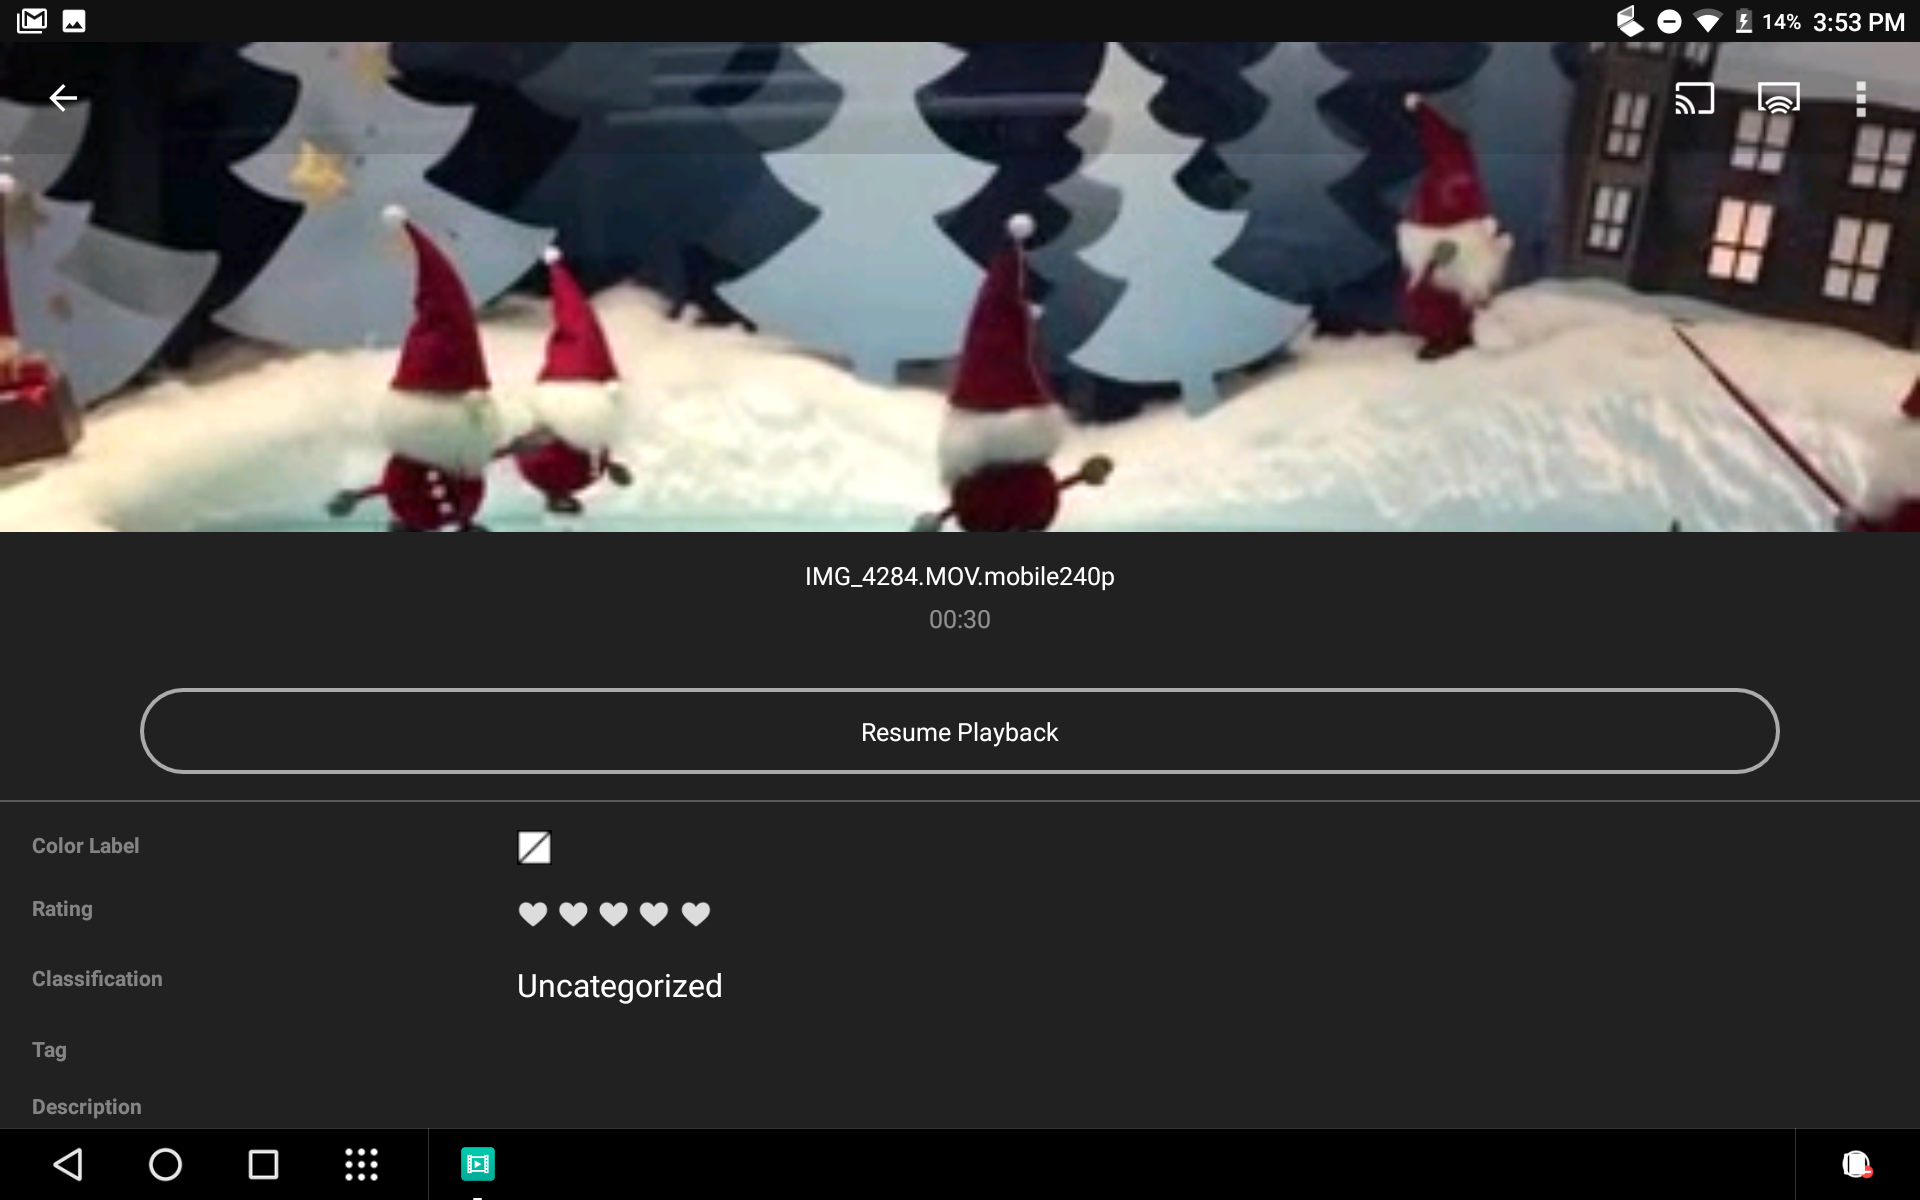Screen dimensions: 1920x1200
Task: Select the IMG_4284.MOV.mobile240p title
Action: [960, 576]
